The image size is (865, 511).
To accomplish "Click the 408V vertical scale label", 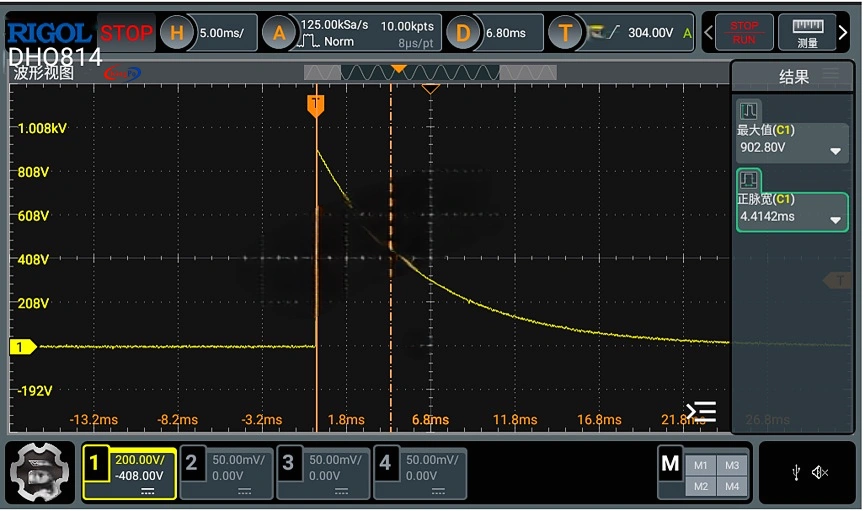I will 33,259.
